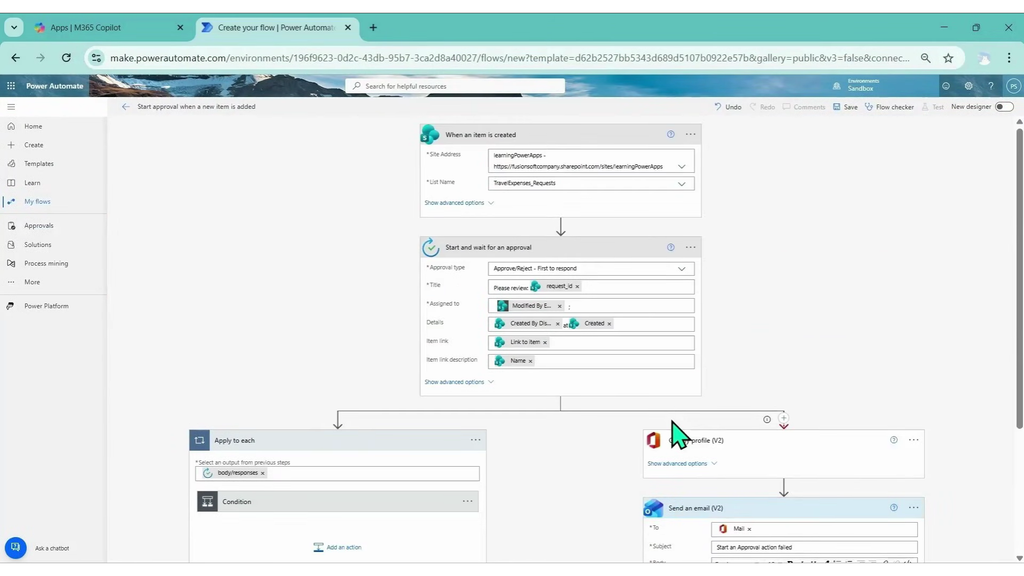Run the Flow checker
Image resolution: width=1024 pixels, height=576 pixels.
pos(889,106)
